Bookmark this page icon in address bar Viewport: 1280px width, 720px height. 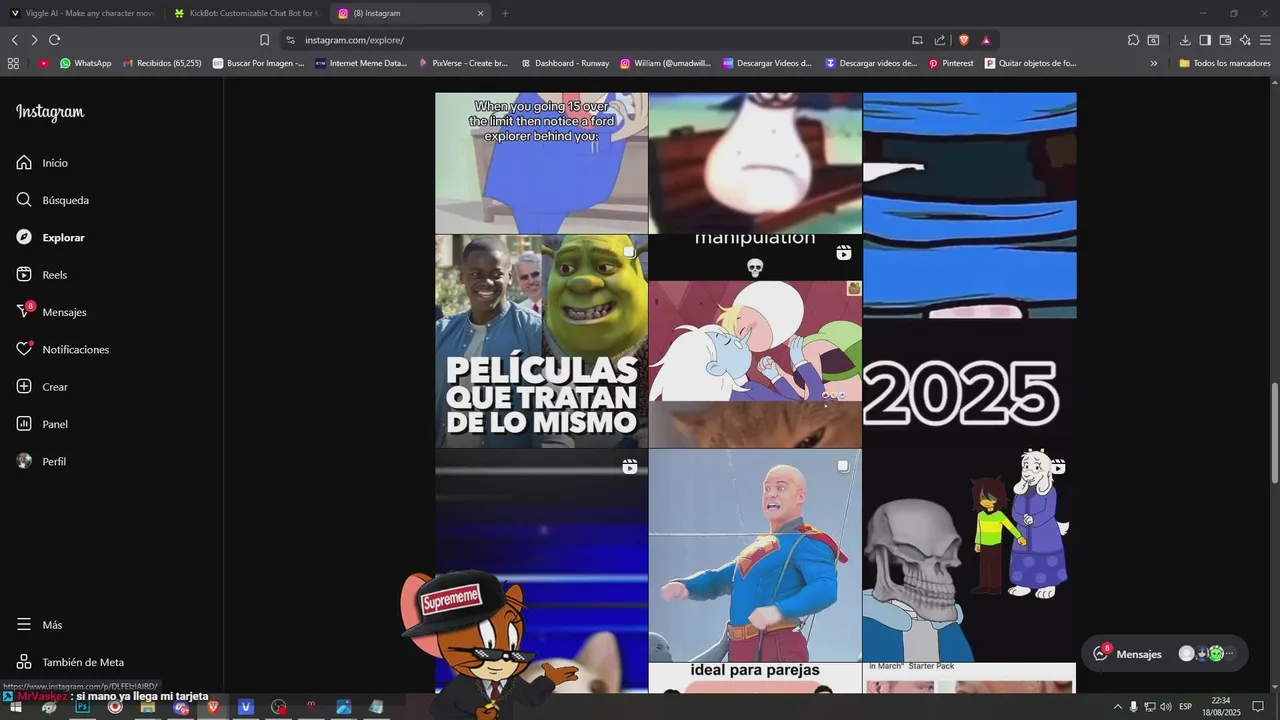(x=264, y=40)
